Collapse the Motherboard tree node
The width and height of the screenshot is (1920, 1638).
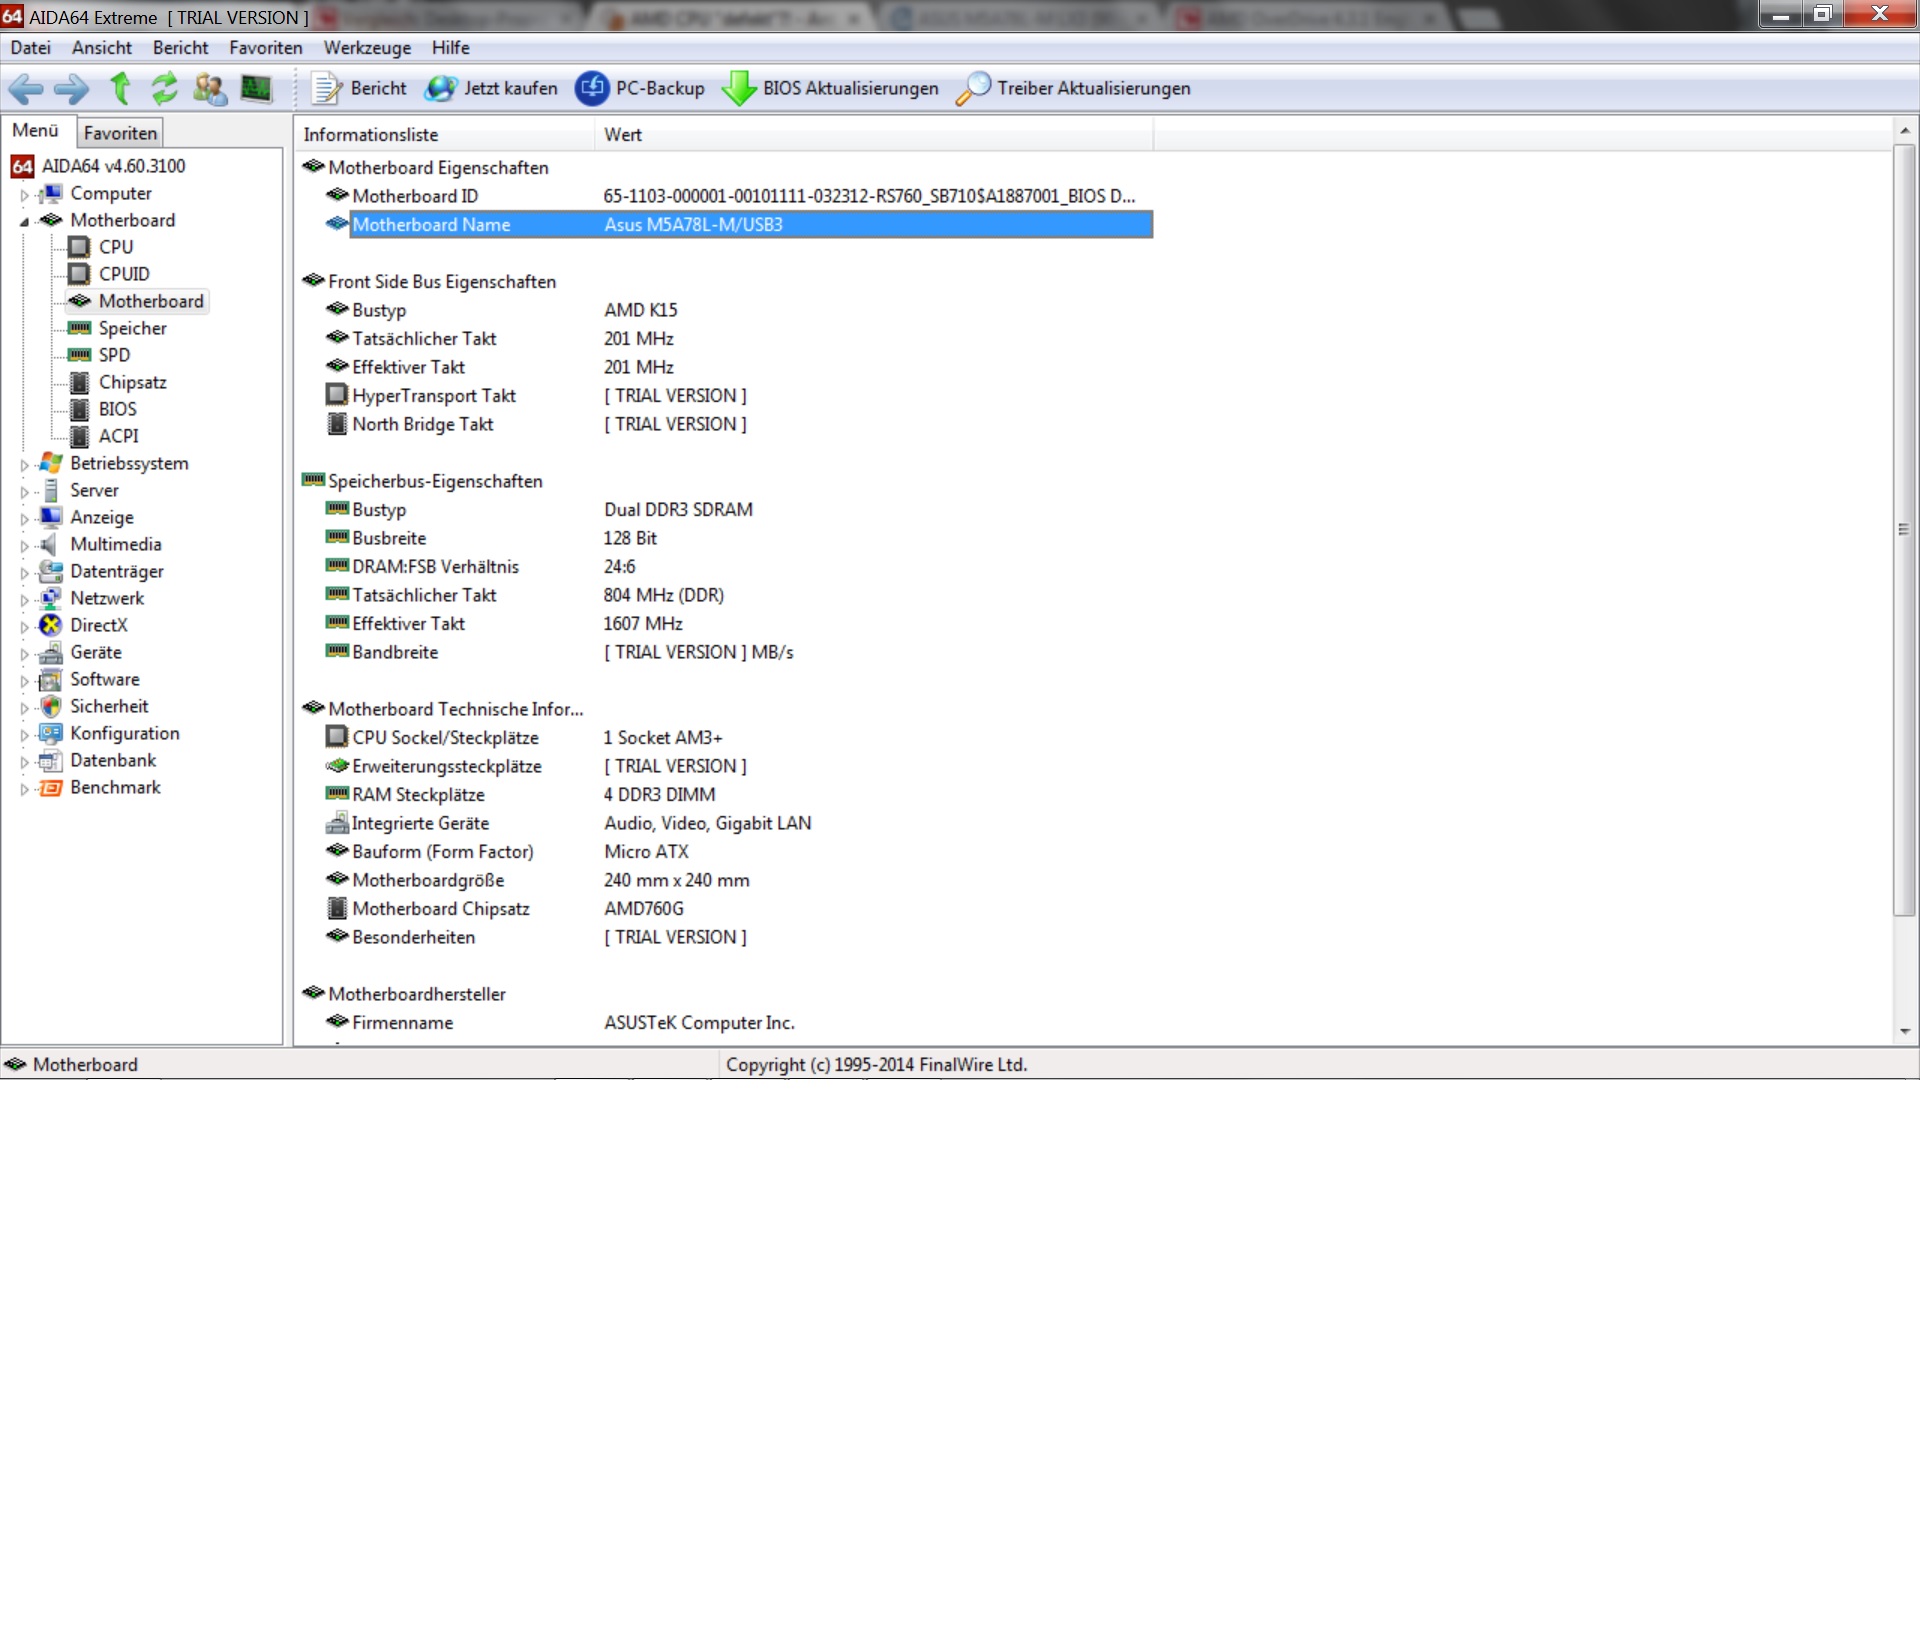coord(25,222)
